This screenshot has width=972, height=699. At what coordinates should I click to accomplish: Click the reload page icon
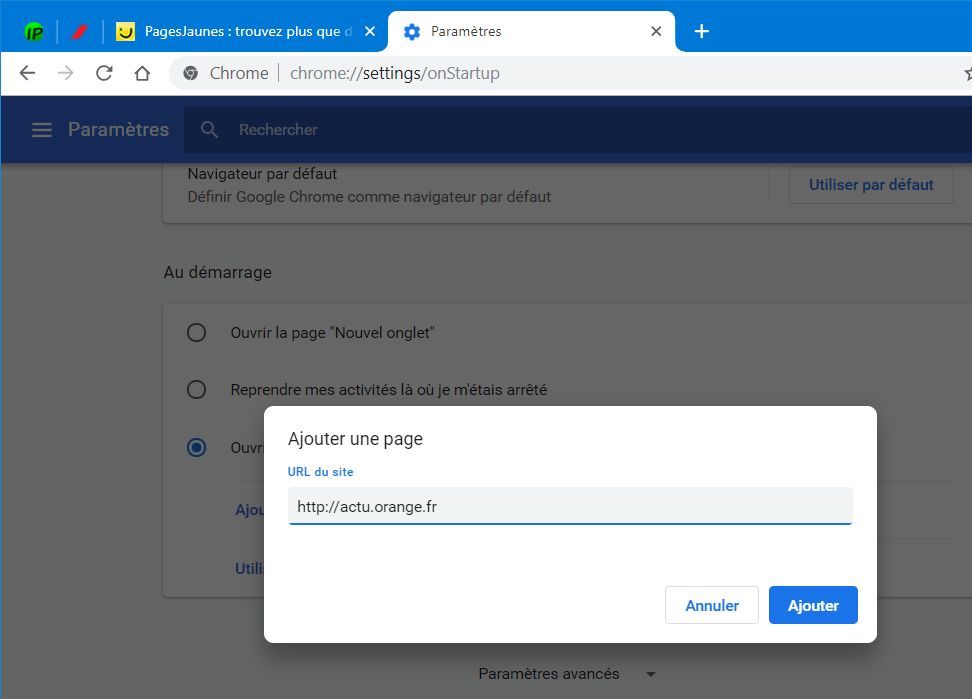tap(104, 73)
